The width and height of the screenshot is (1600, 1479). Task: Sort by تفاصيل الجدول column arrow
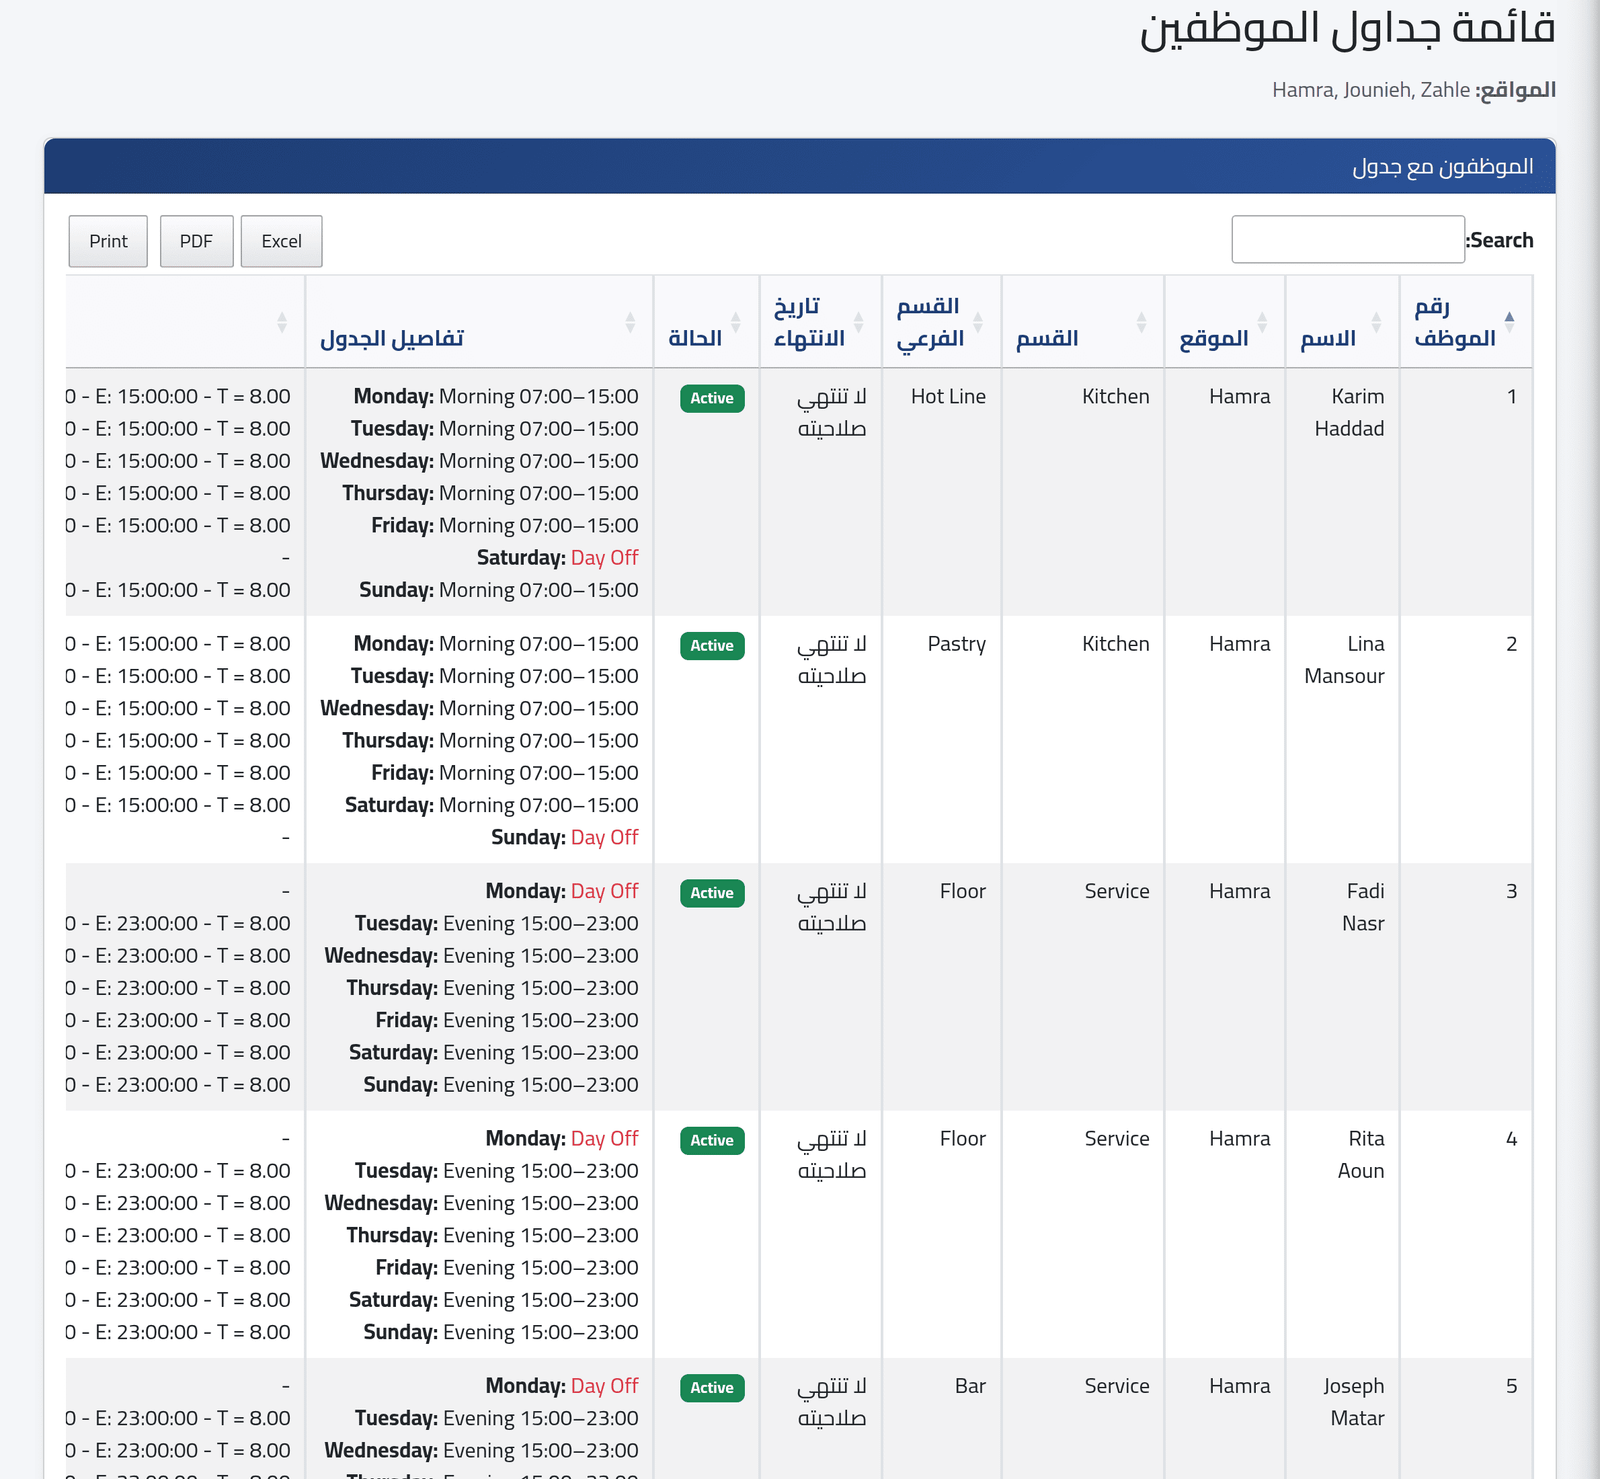point(630,322)
